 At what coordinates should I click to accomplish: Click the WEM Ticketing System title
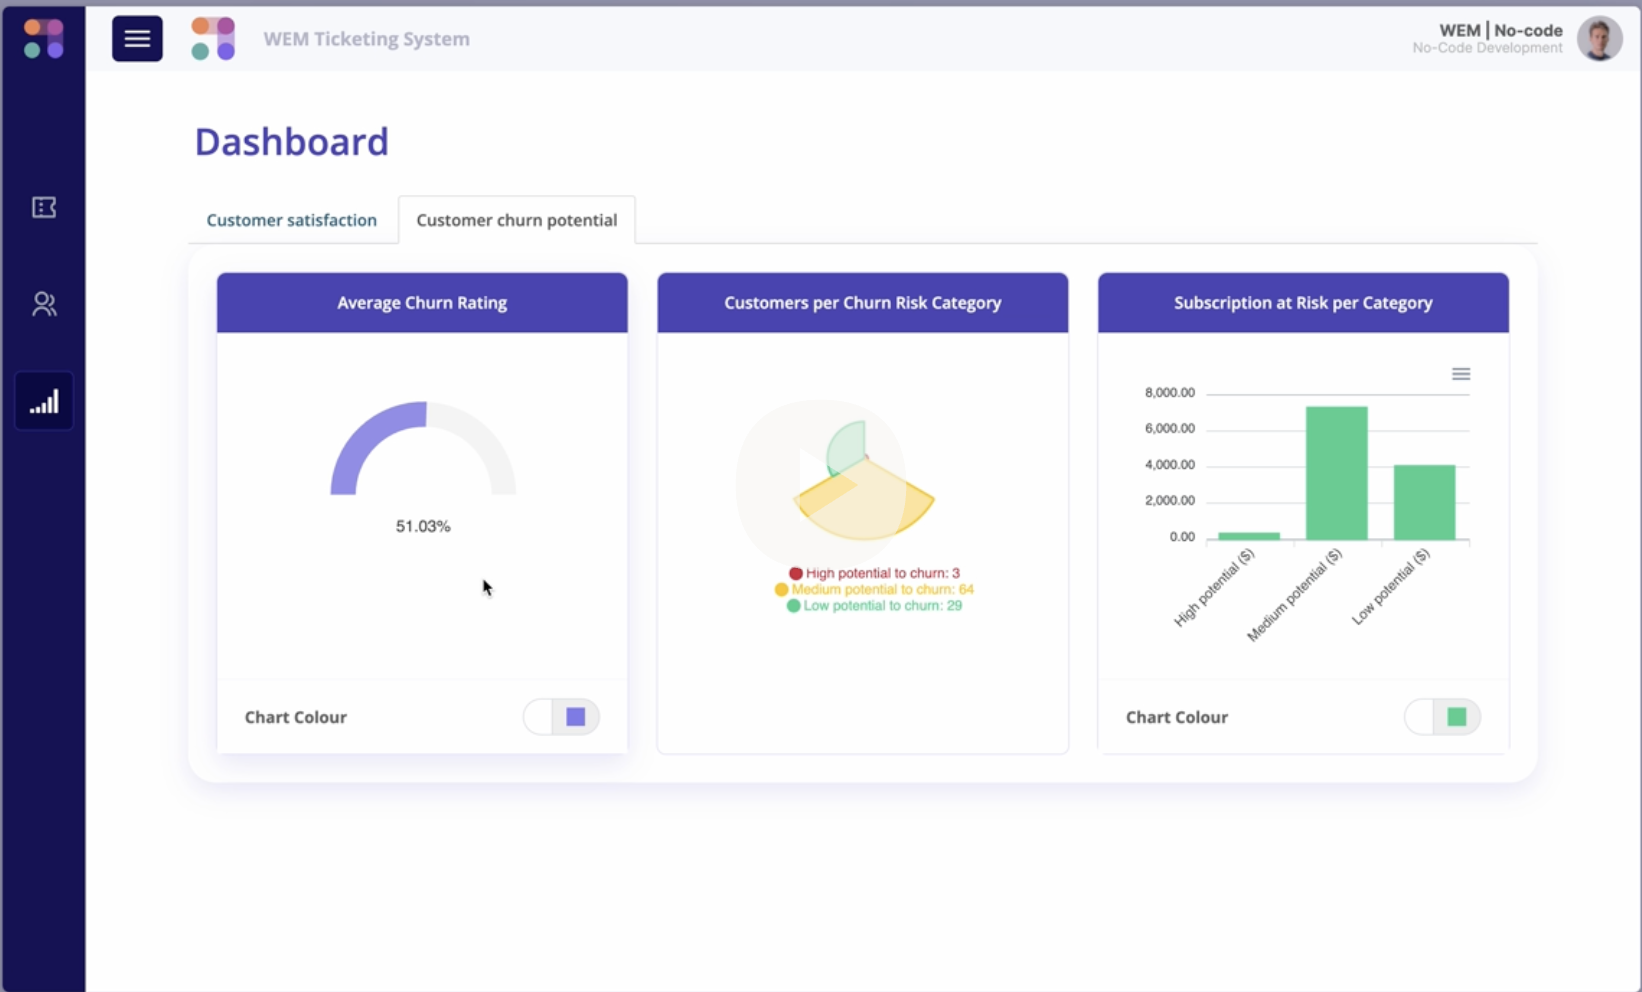[366, 39]
